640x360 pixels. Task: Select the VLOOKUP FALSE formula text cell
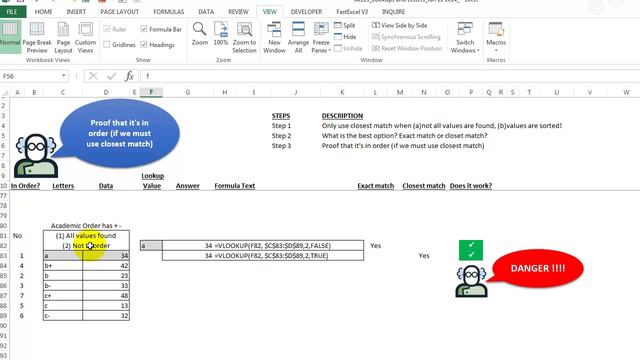(x=272, y=246)
